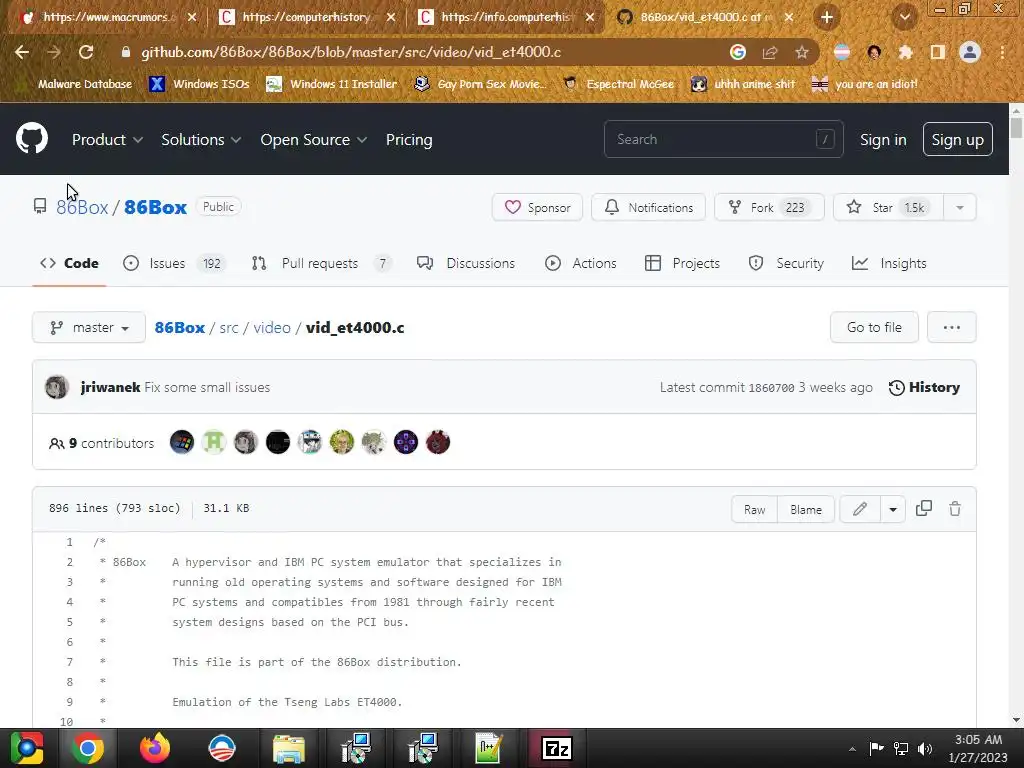1024x768 pixels.
Task: Open the network tray icon
Action: pos(901,748)
